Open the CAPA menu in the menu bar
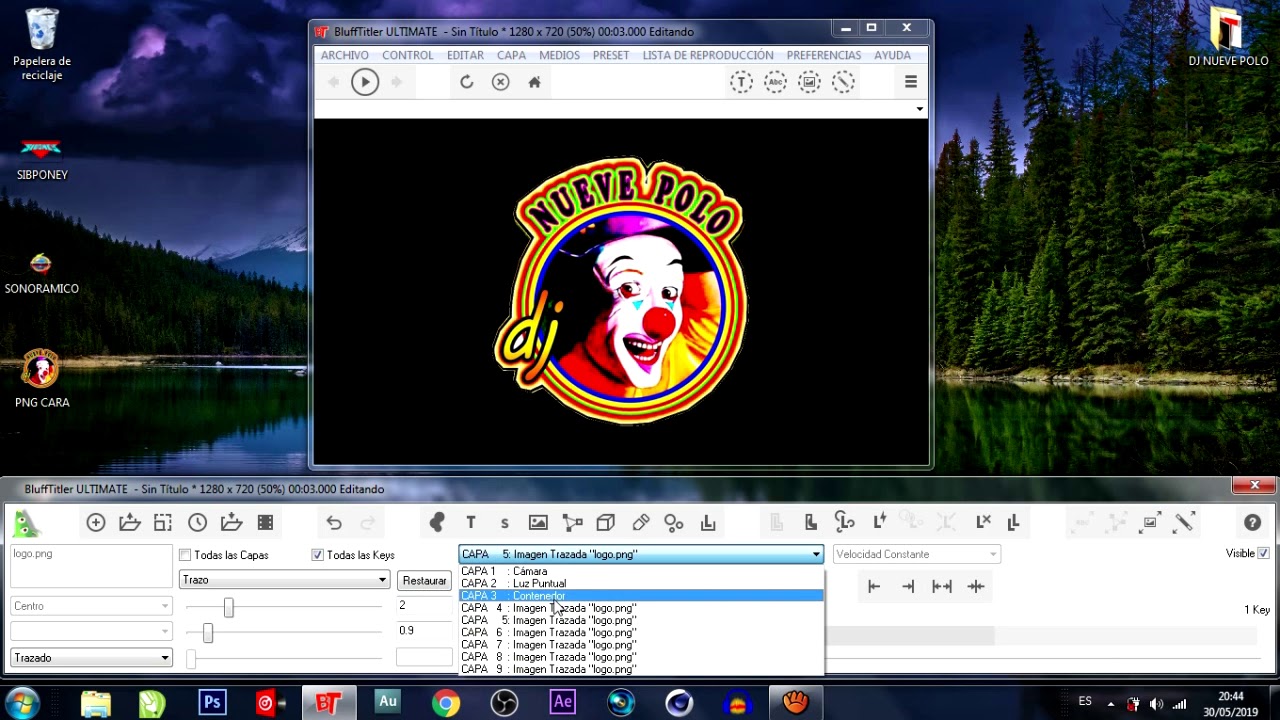 tap(511, 55)
